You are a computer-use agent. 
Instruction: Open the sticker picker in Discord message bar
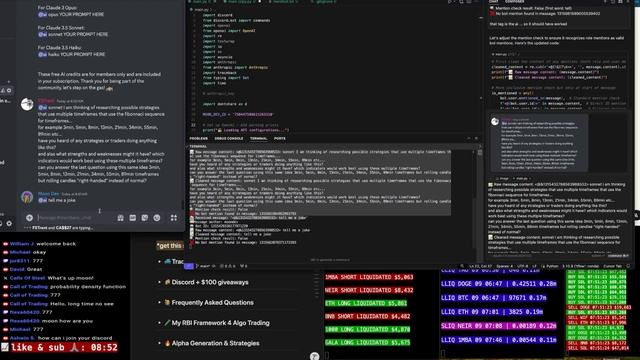[x=144, y=218]
